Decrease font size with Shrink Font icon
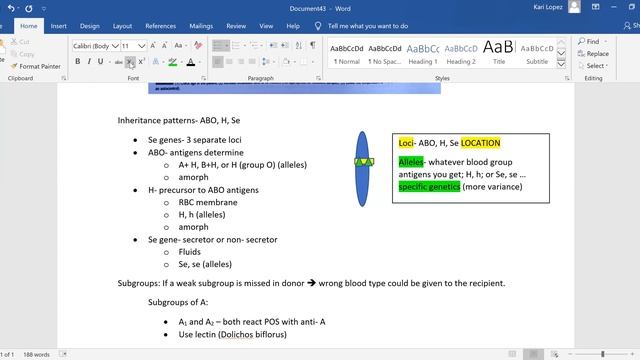Image resolution: width=640 pixels, height=360 pixels. 164,46
